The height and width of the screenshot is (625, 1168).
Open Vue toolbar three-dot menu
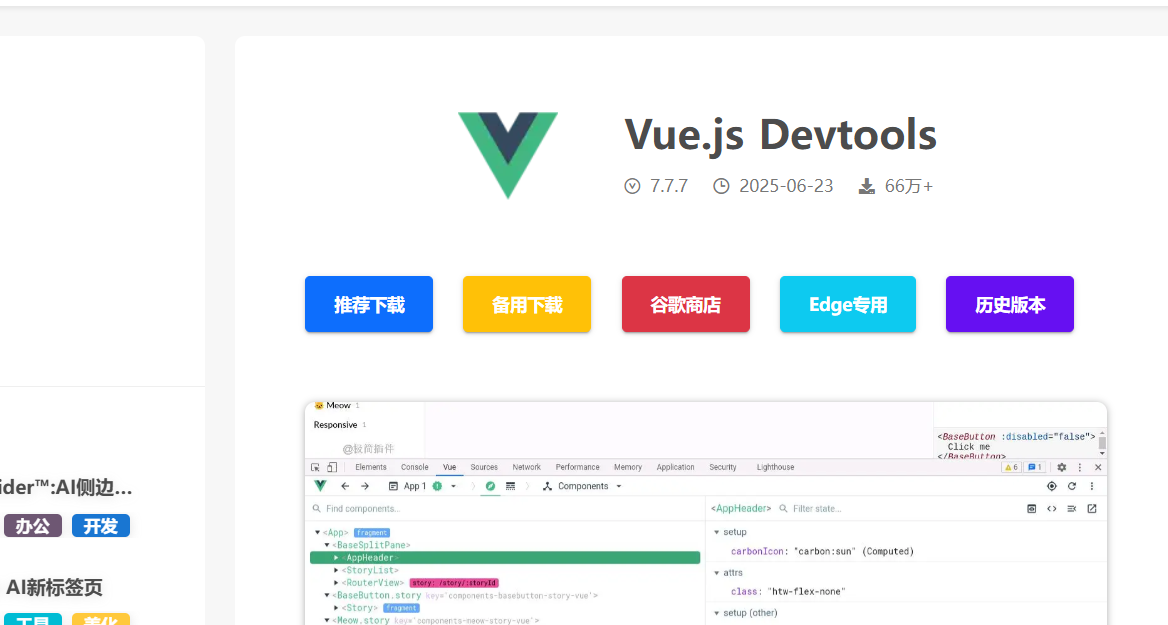(x=1092, y=486)
